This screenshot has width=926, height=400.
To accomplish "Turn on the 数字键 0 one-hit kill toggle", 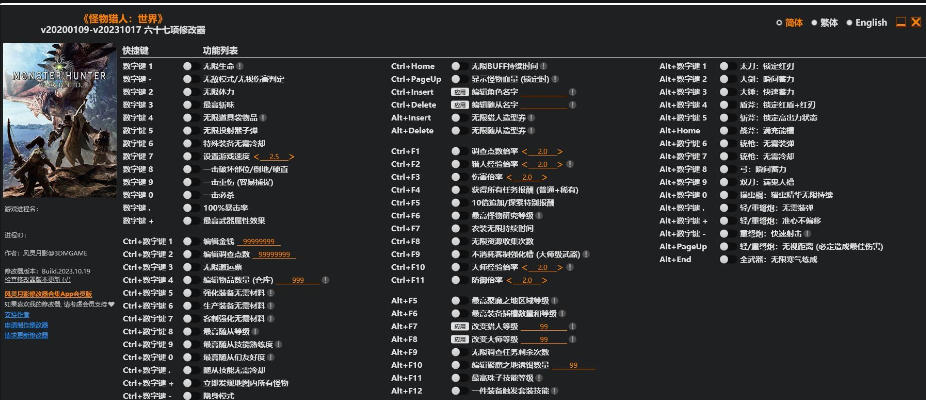I will click(189, 195).
